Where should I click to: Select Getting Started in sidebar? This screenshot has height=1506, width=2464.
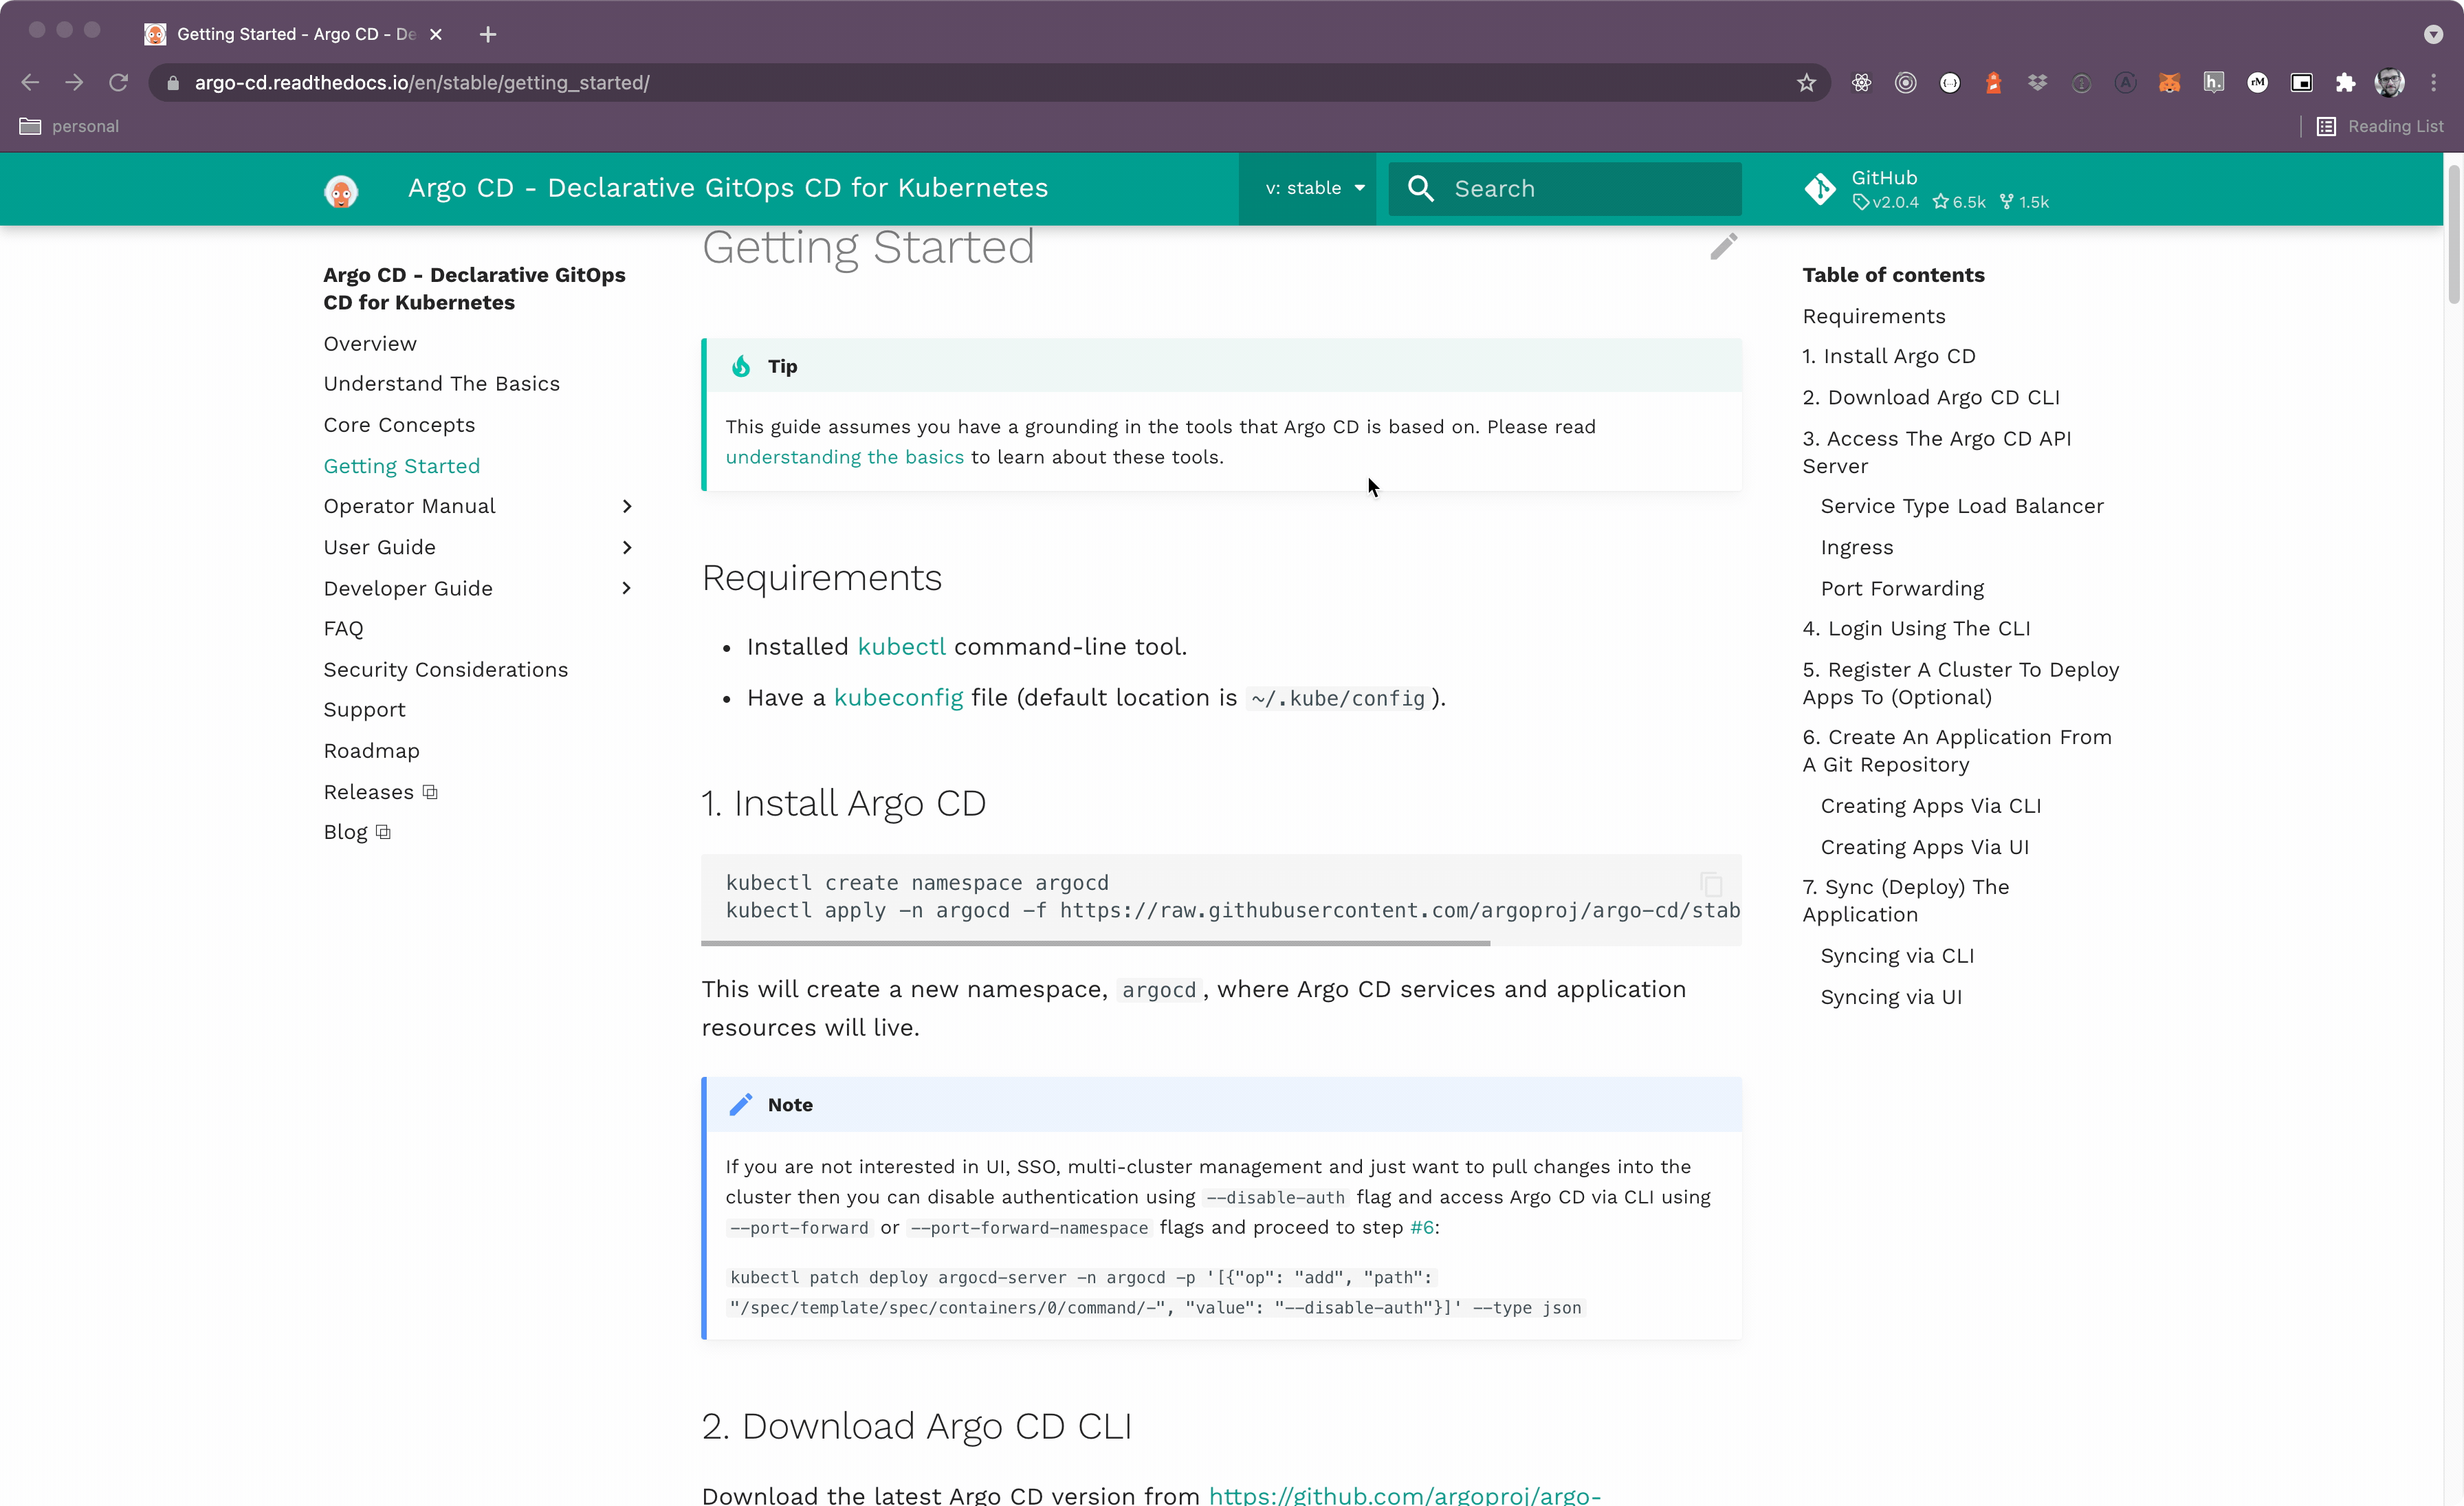[x=401, y=466]
